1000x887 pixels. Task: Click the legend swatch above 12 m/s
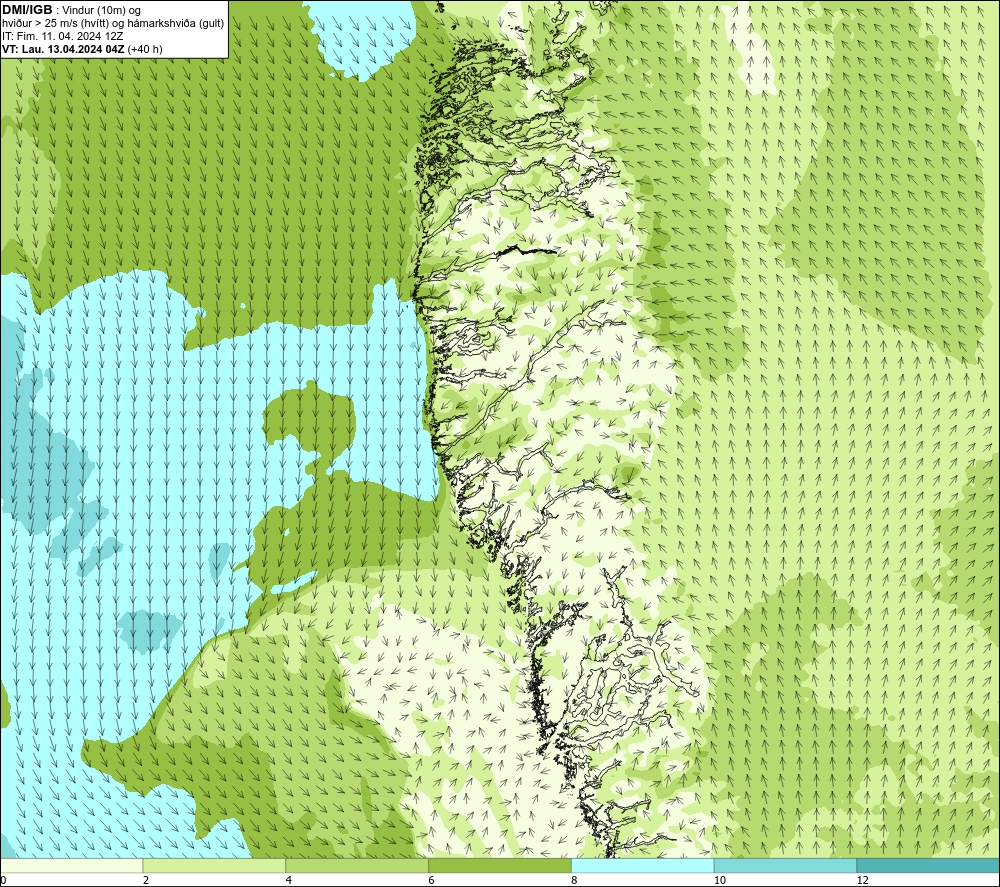[x=929, y=865]
